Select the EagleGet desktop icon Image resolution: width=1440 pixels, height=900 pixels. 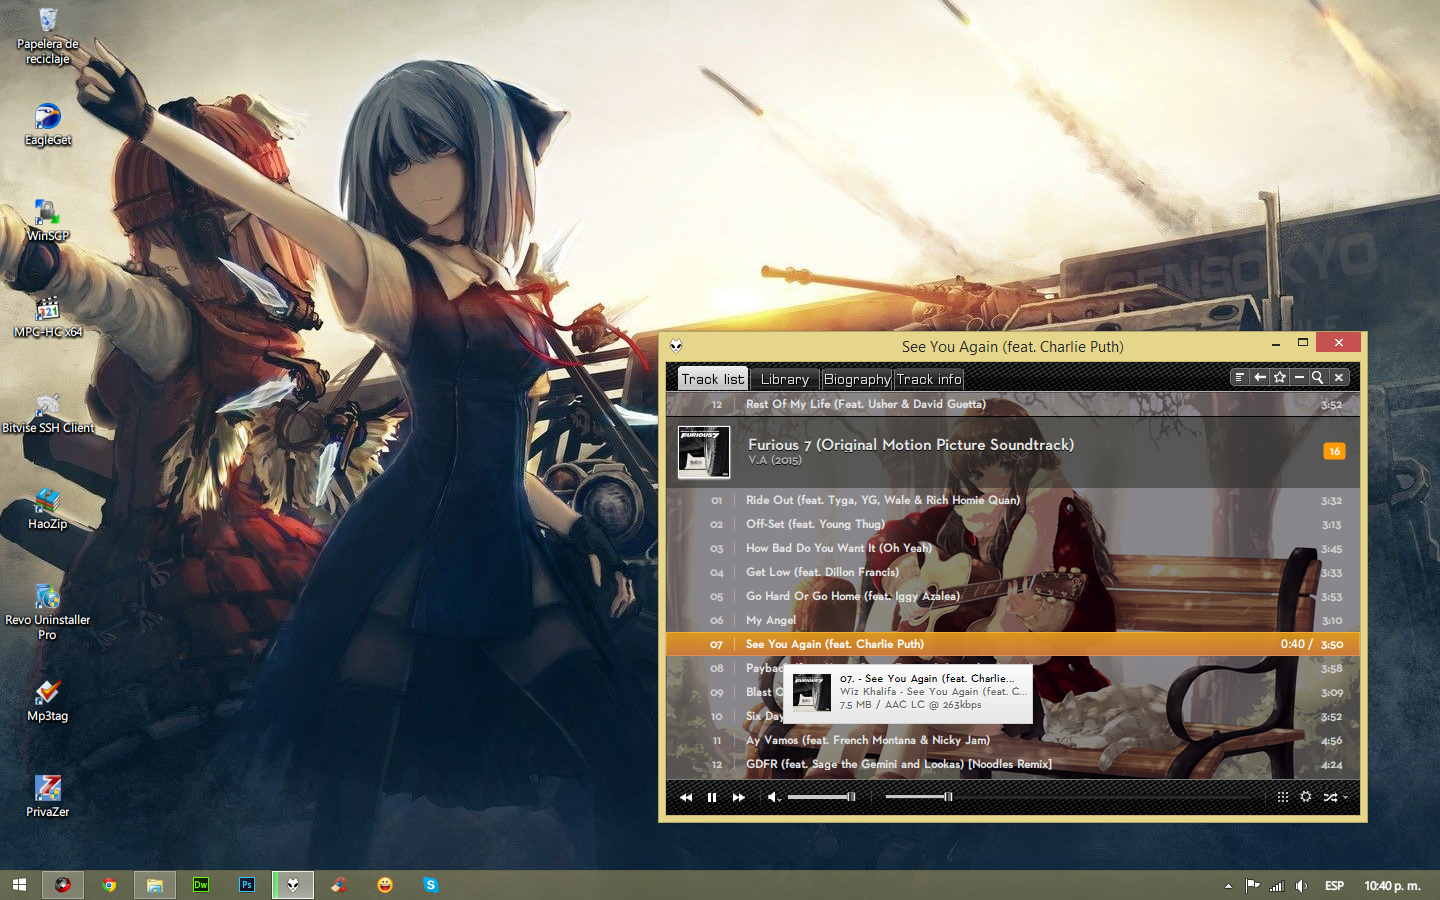(x=47, y=125)
